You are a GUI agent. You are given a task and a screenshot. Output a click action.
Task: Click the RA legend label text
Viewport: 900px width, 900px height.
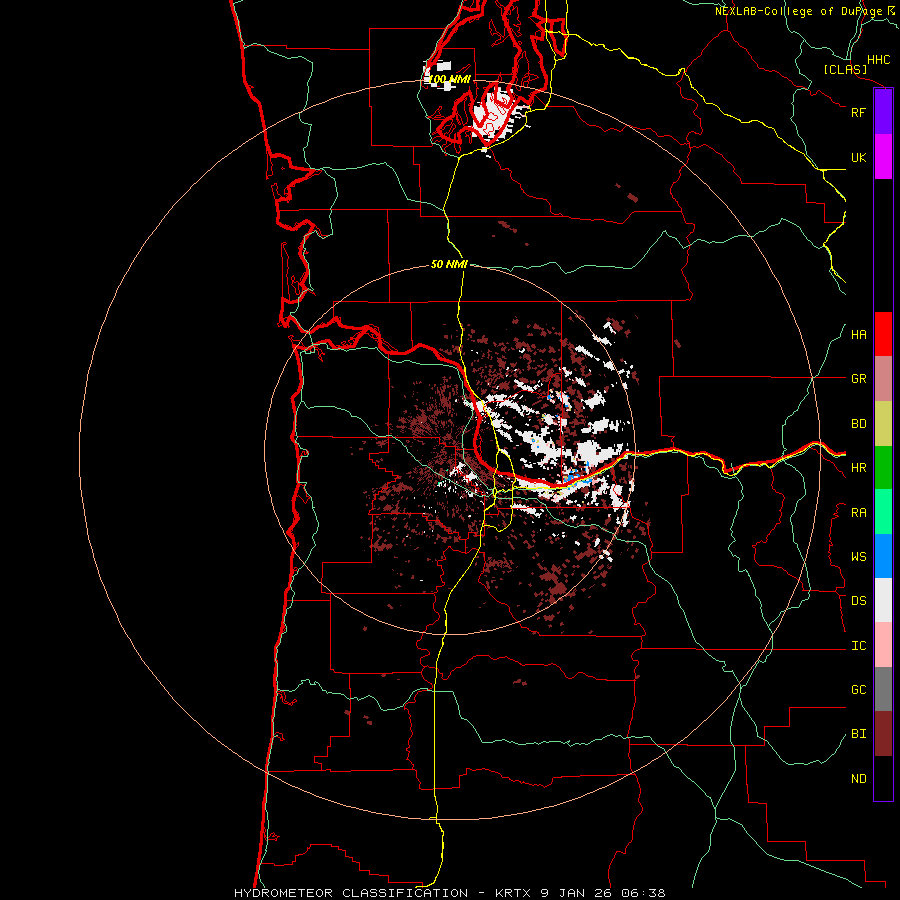point(859,513)
